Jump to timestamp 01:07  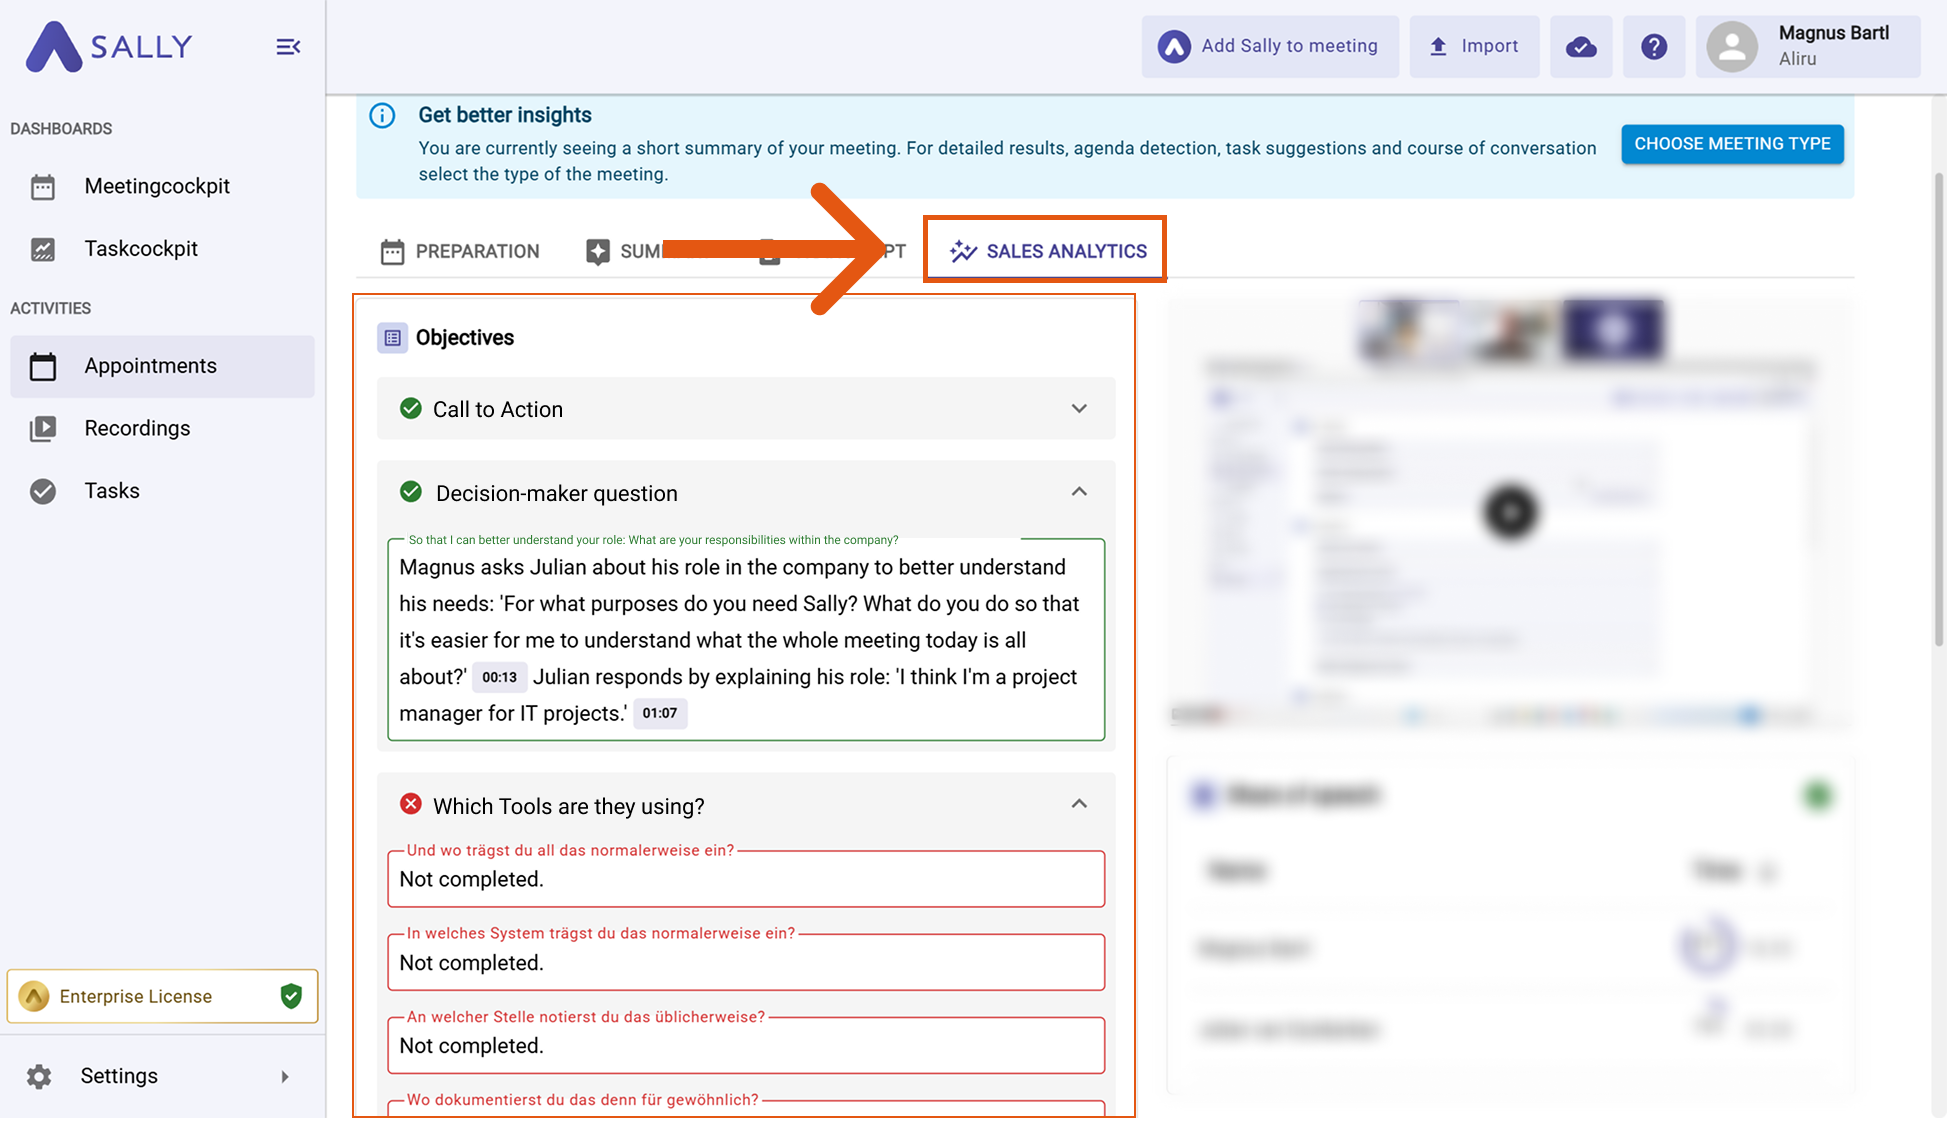pos(660,713)
